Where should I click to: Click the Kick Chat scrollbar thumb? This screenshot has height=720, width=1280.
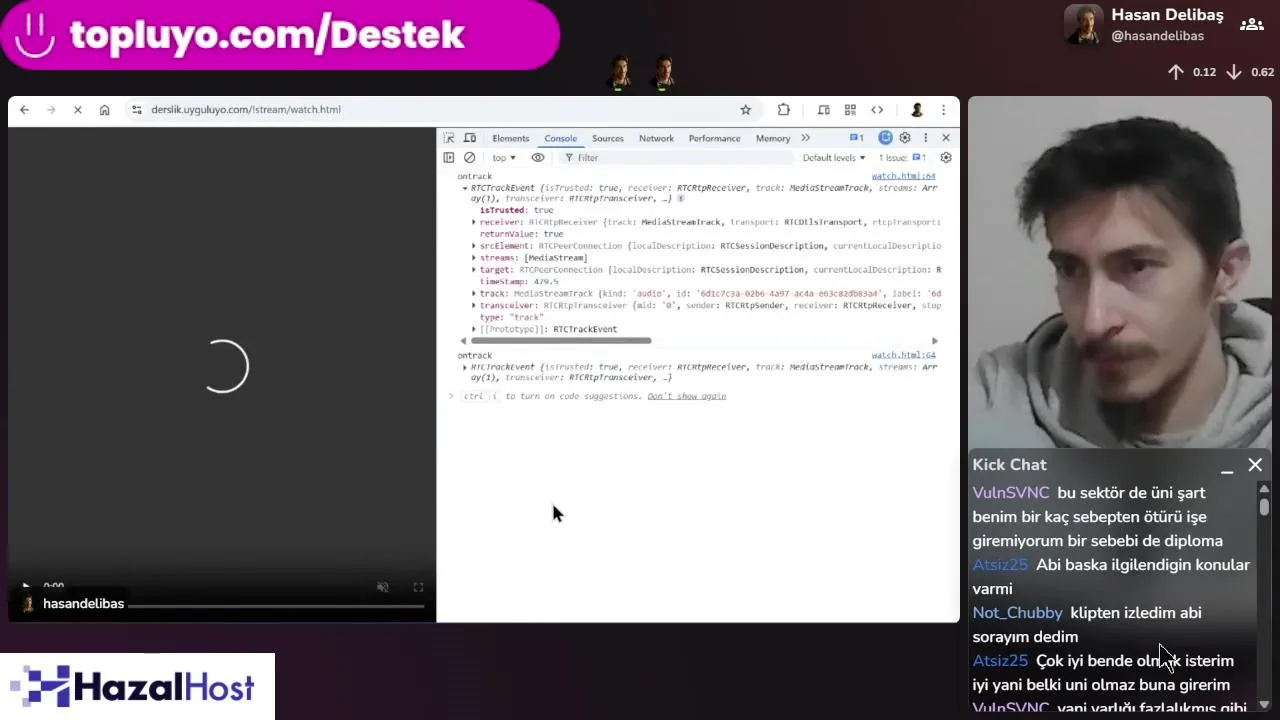click(1264, 506)
